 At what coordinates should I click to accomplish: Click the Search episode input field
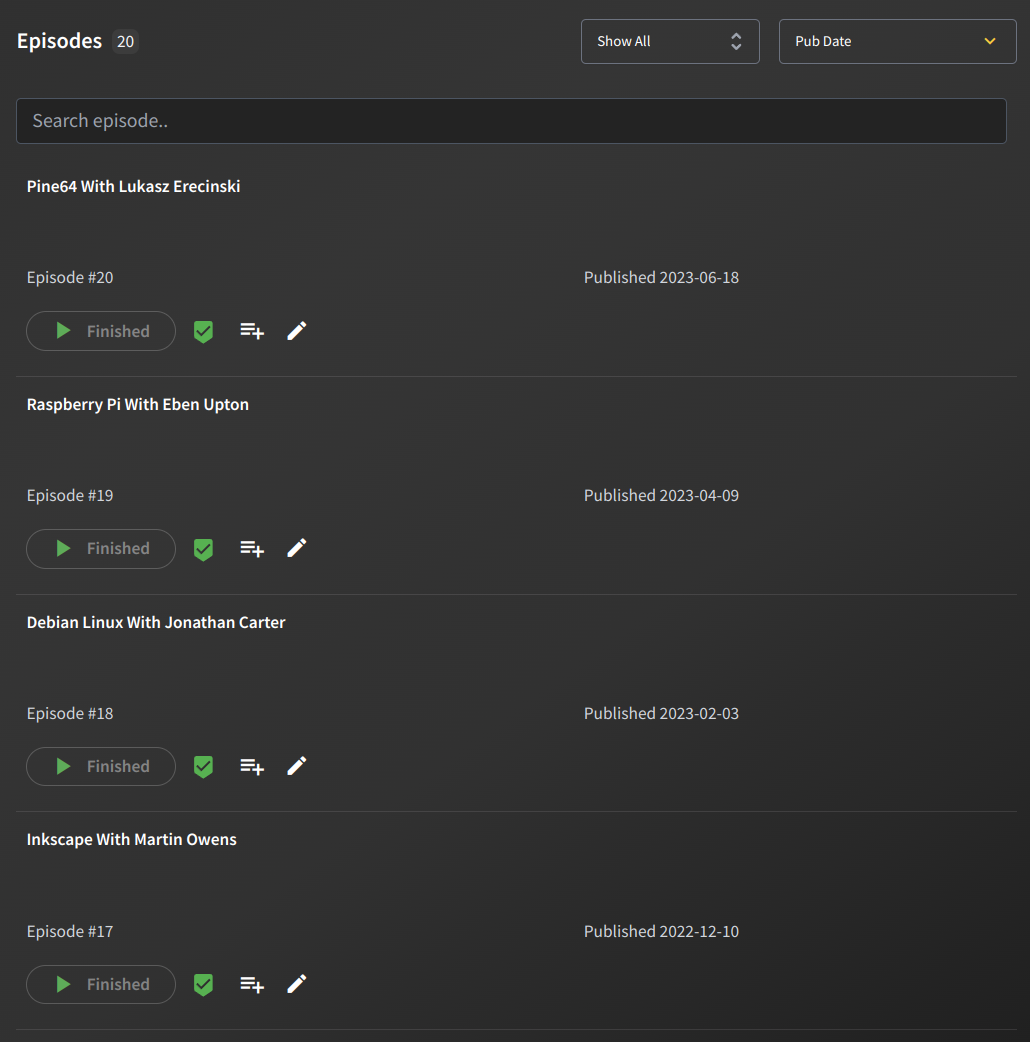click(511, 121)
